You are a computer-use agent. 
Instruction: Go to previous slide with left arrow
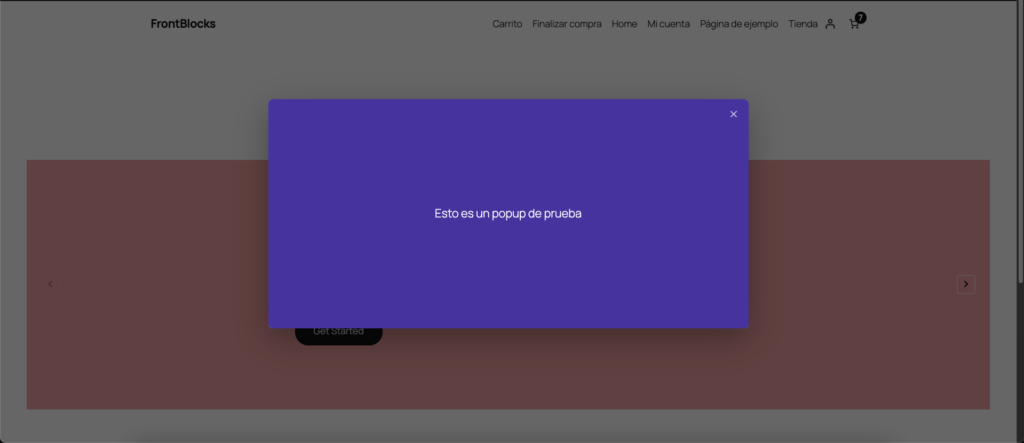coord(51,284)
